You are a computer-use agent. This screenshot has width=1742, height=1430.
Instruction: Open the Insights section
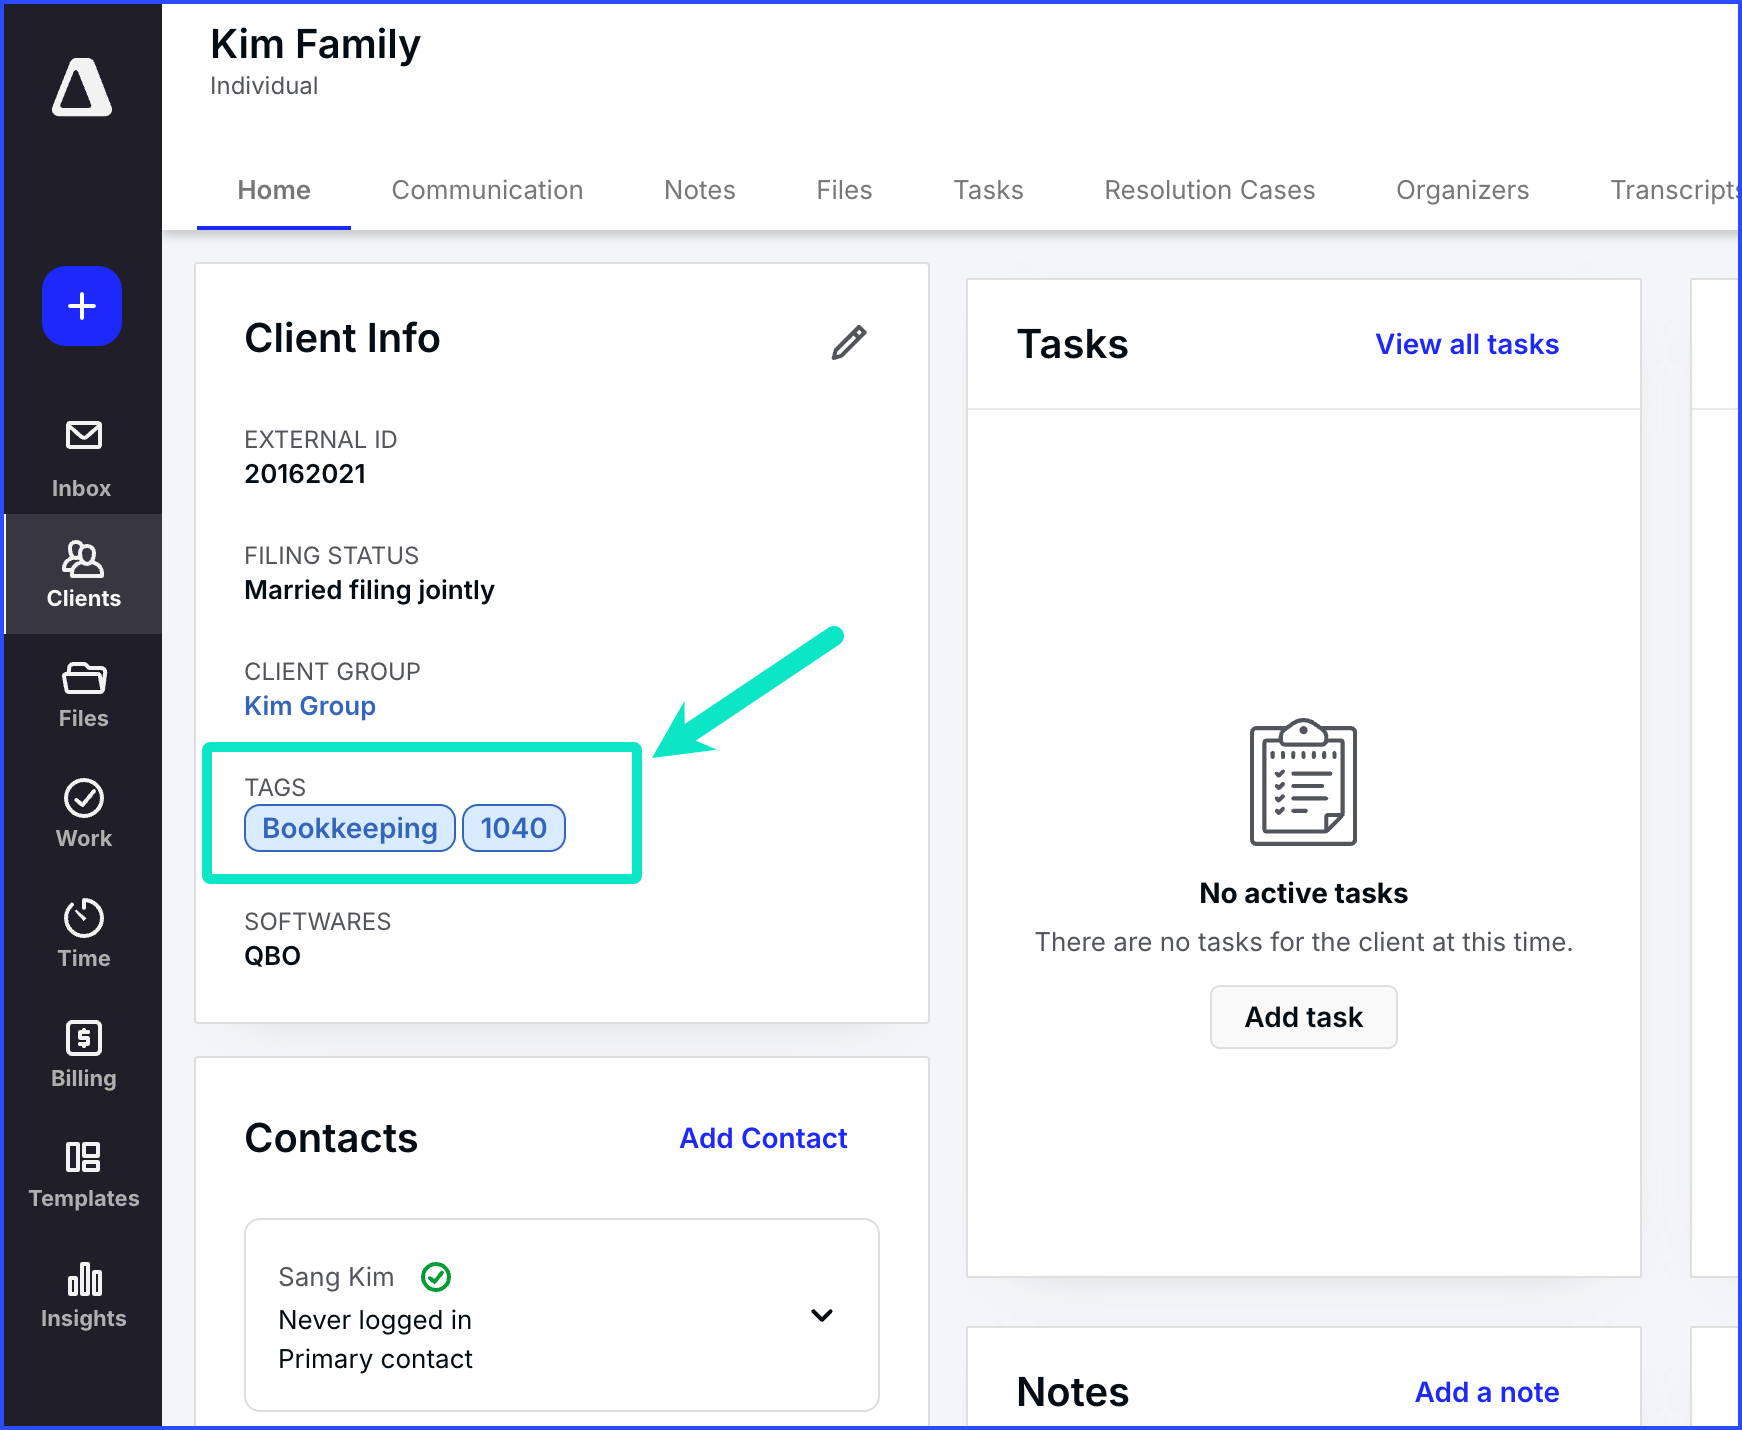(x=83, y=1294)
